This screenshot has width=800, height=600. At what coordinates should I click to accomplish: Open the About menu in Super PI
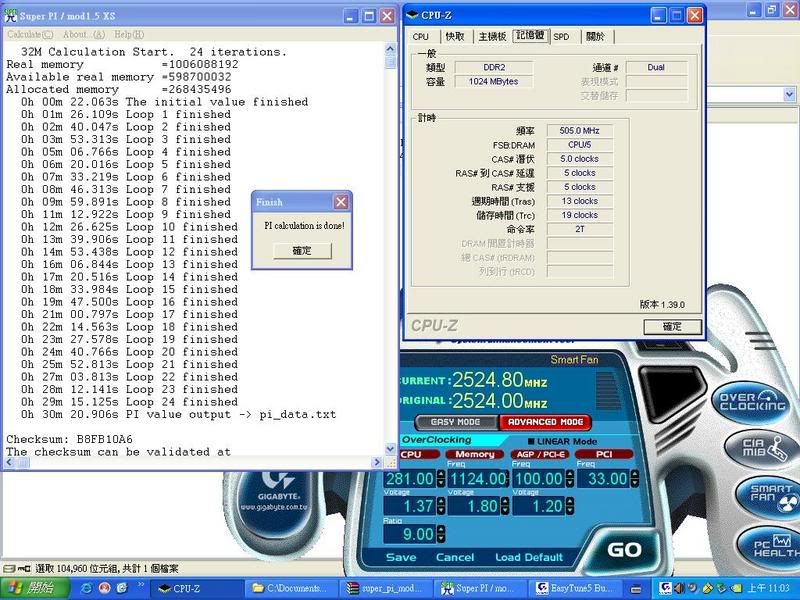point(84,35)
